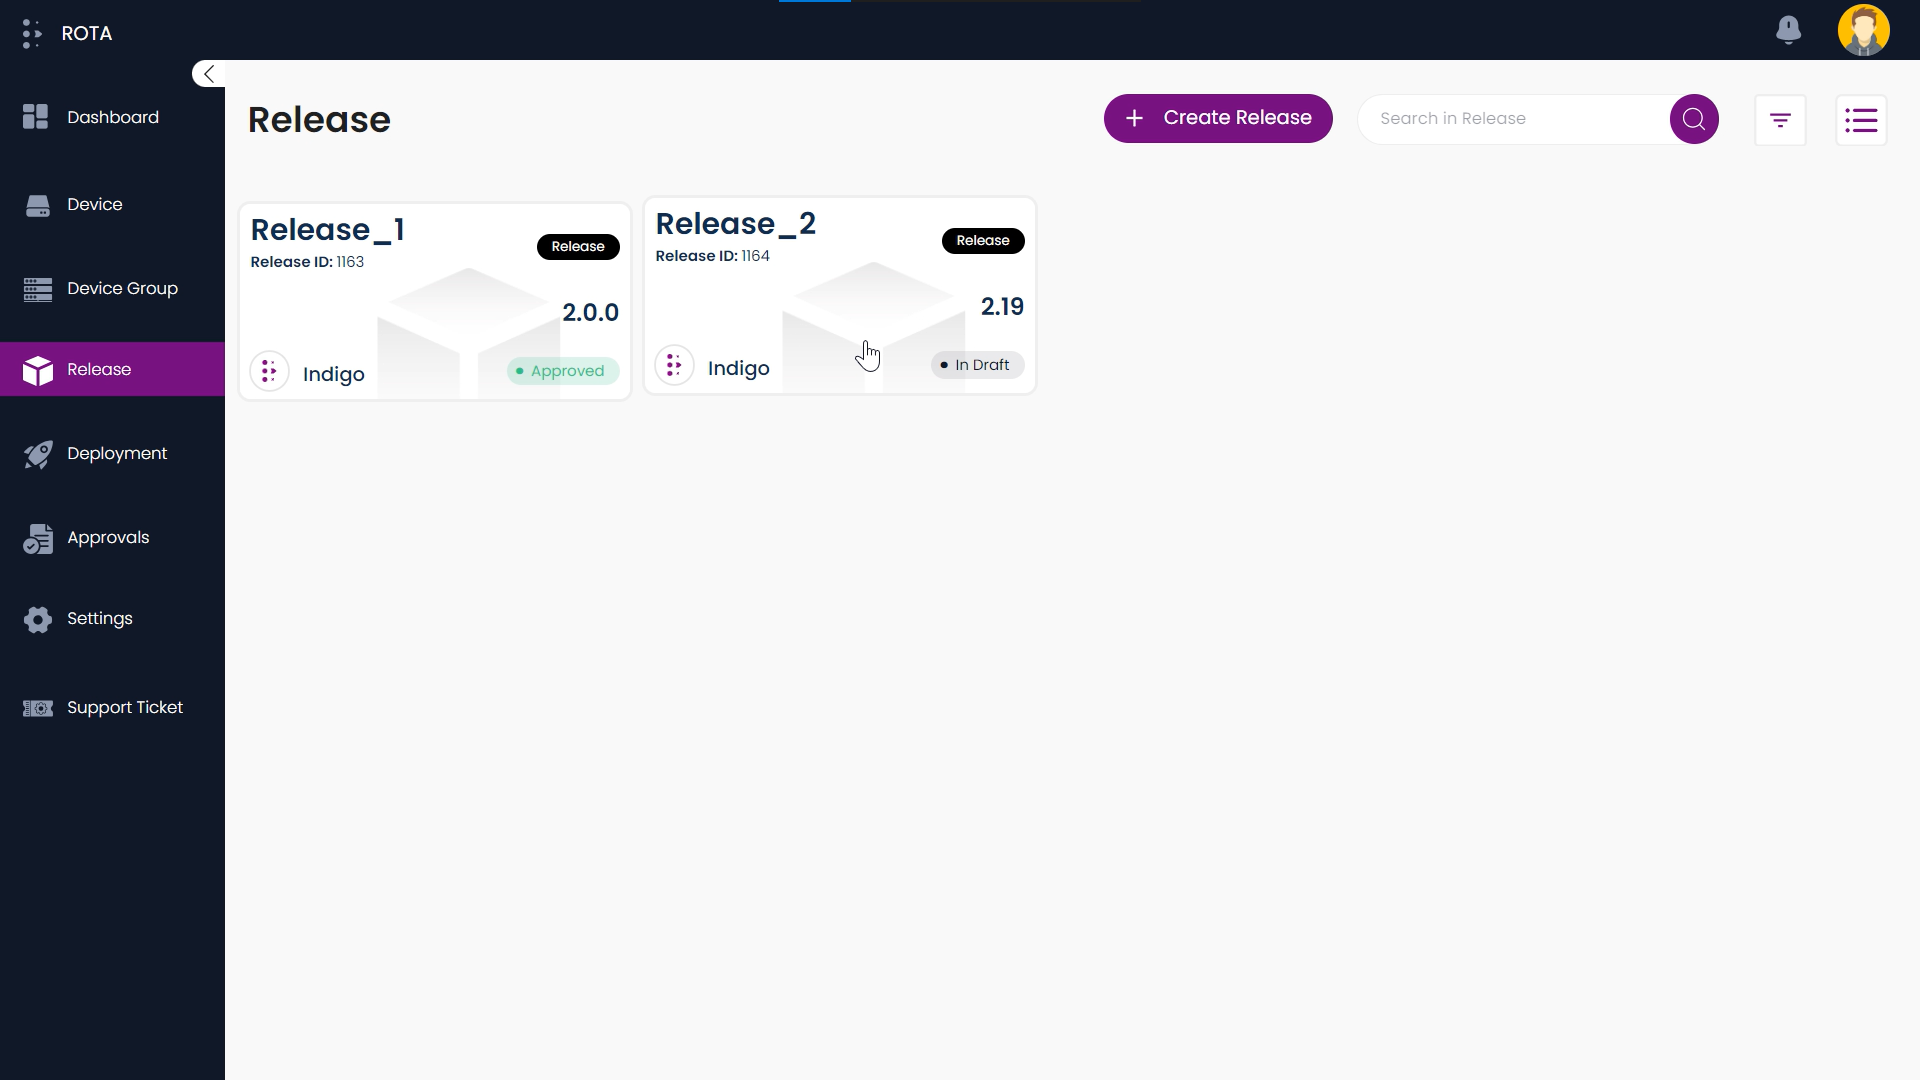The height and width of the screenshot is (1080, 1920).
Task: Click the filter icon next to search
Action: coord(1780,117)
